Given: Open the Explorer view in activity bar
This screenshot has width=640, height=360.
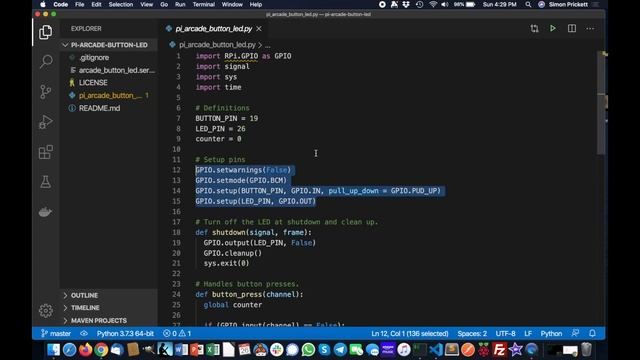Looking at the screenshot, I should (x=45, y=32).
